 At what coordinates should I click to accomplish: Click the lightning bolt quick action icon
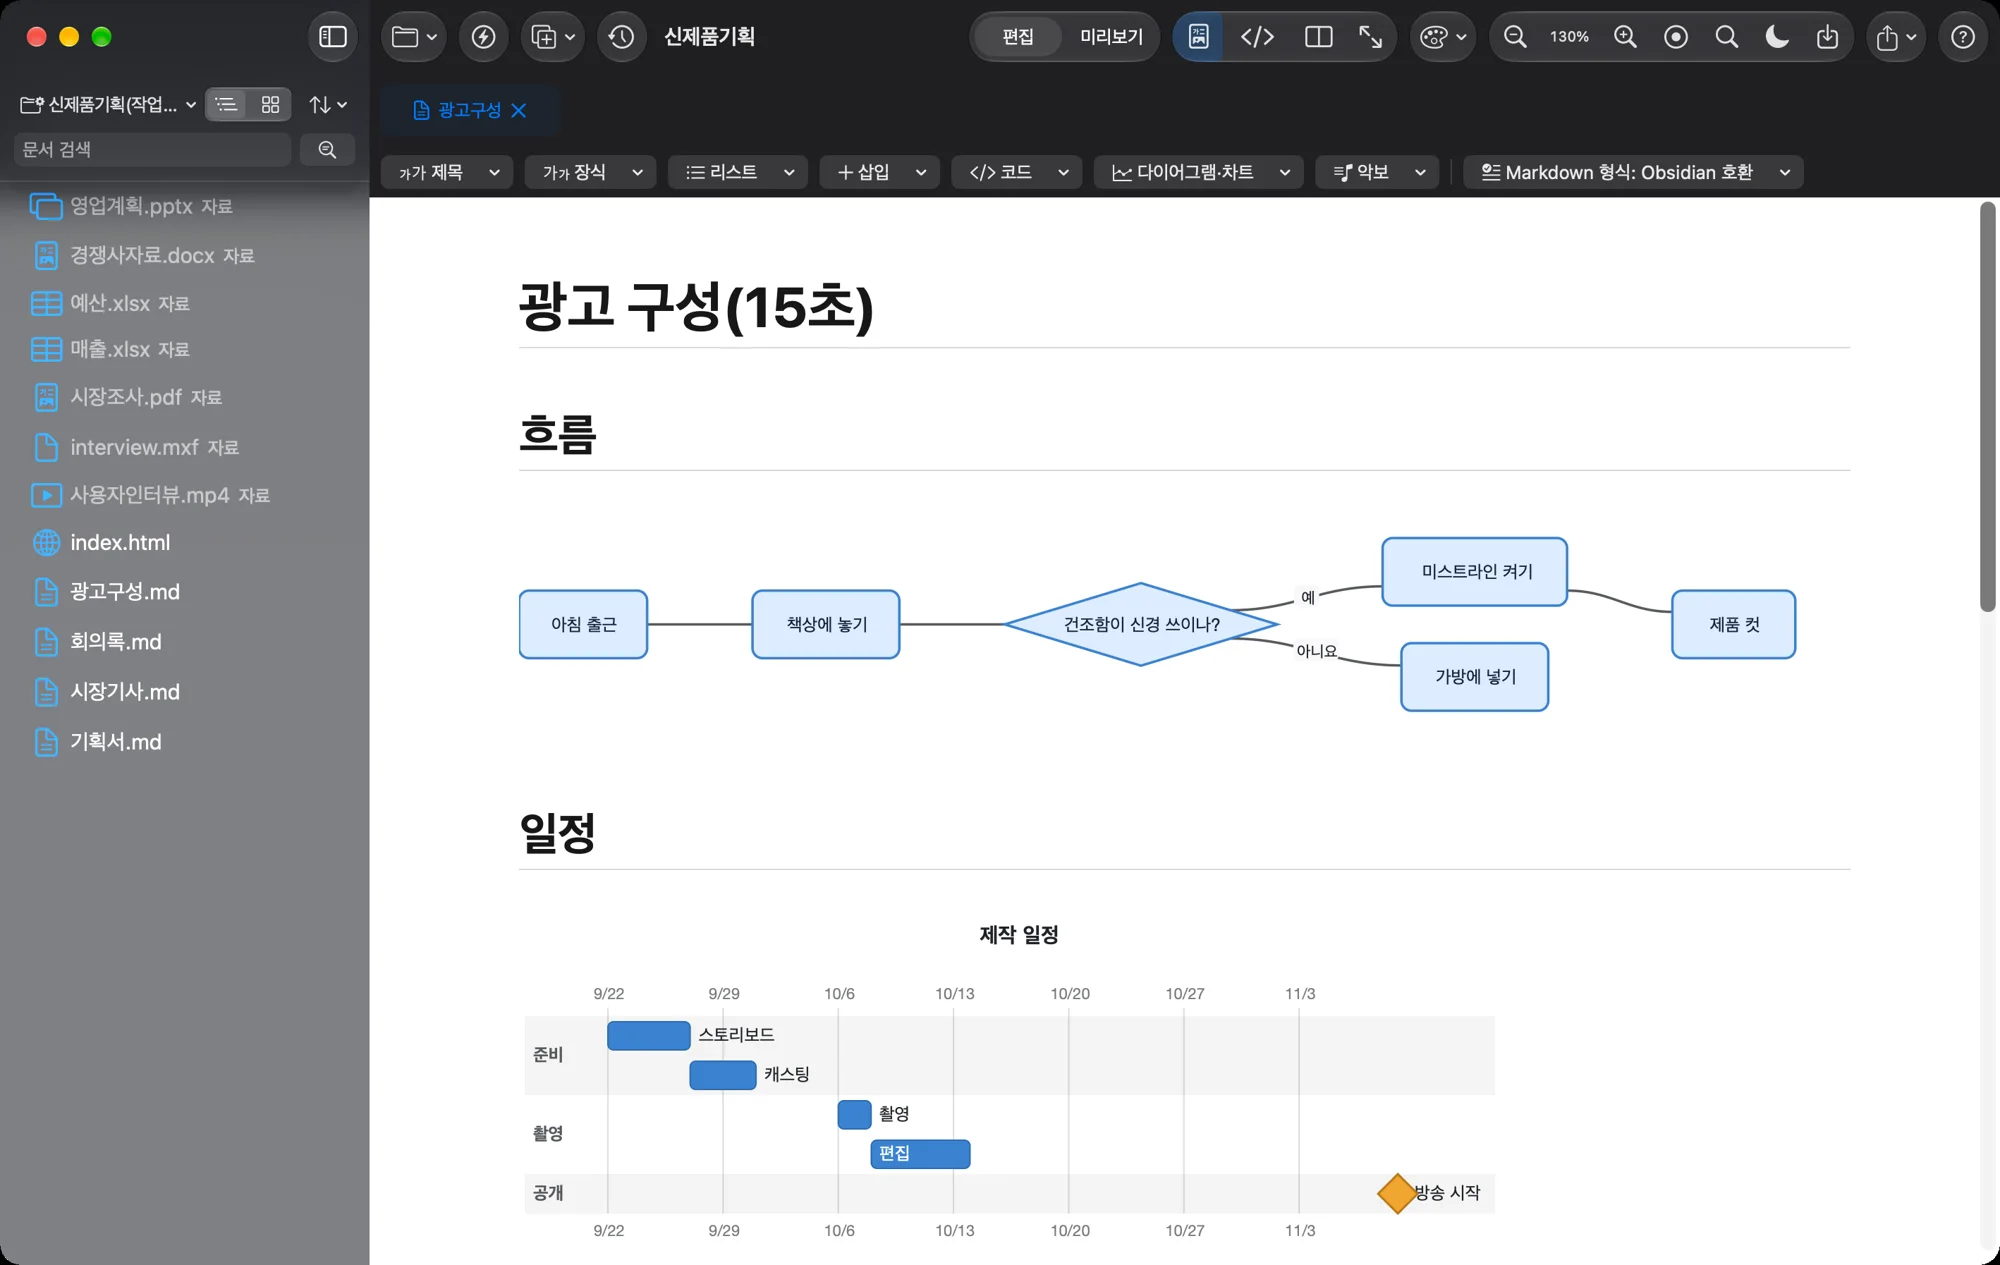pos(483,37)
